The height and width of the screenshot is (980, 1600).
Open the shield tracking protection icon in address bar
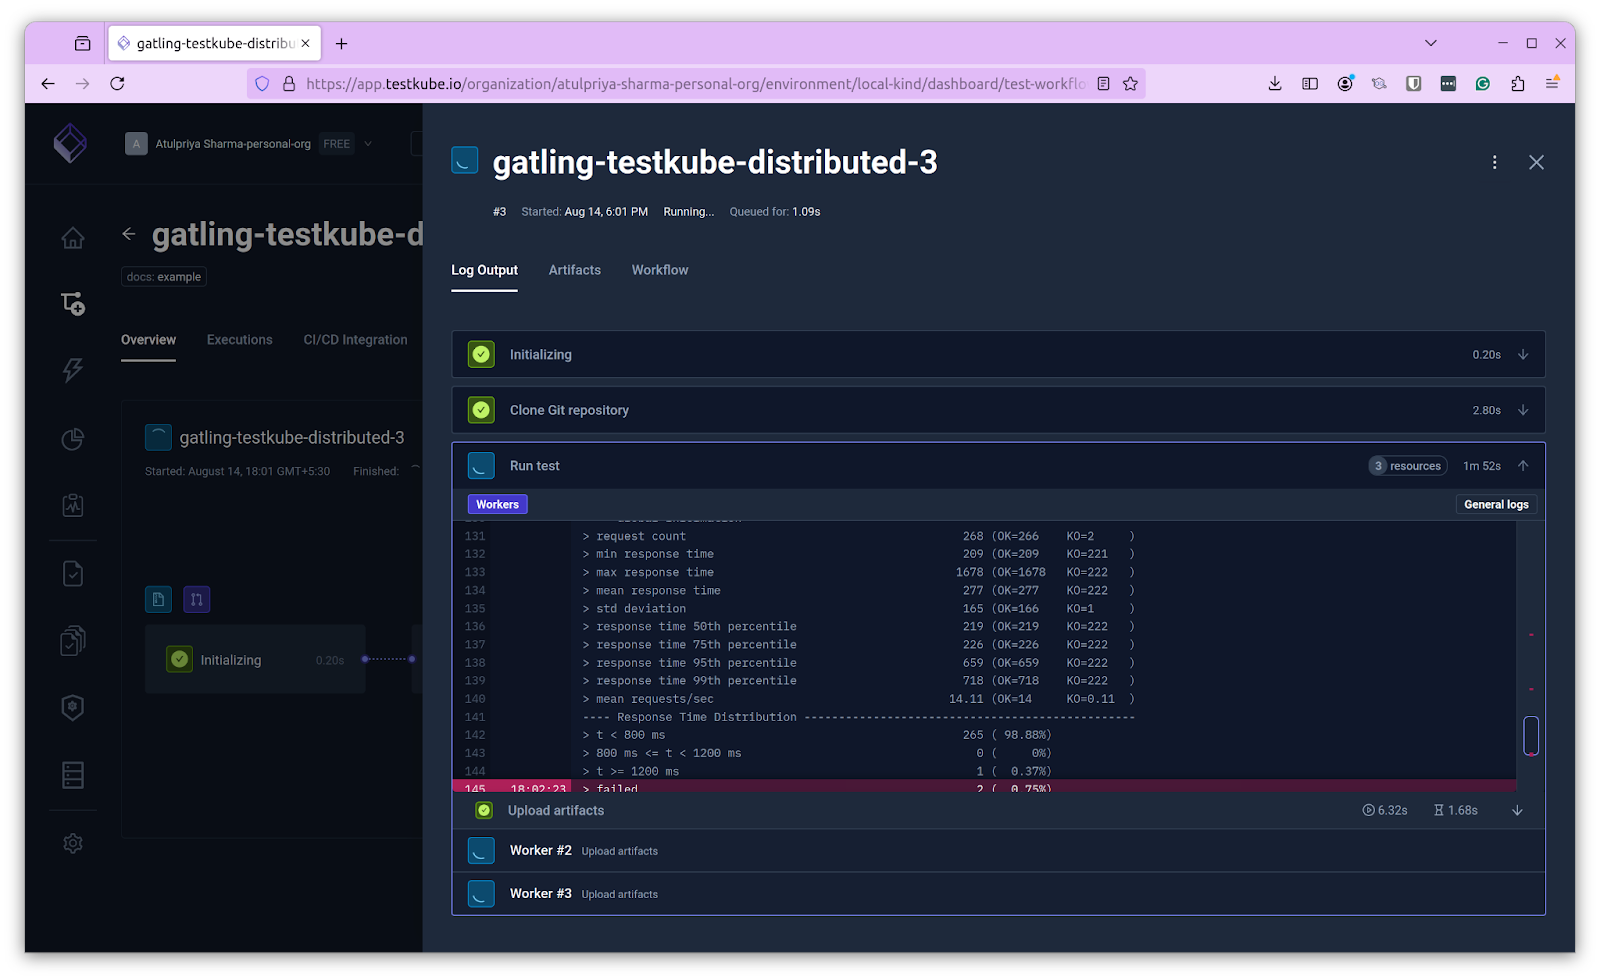(x=262, y=84)
